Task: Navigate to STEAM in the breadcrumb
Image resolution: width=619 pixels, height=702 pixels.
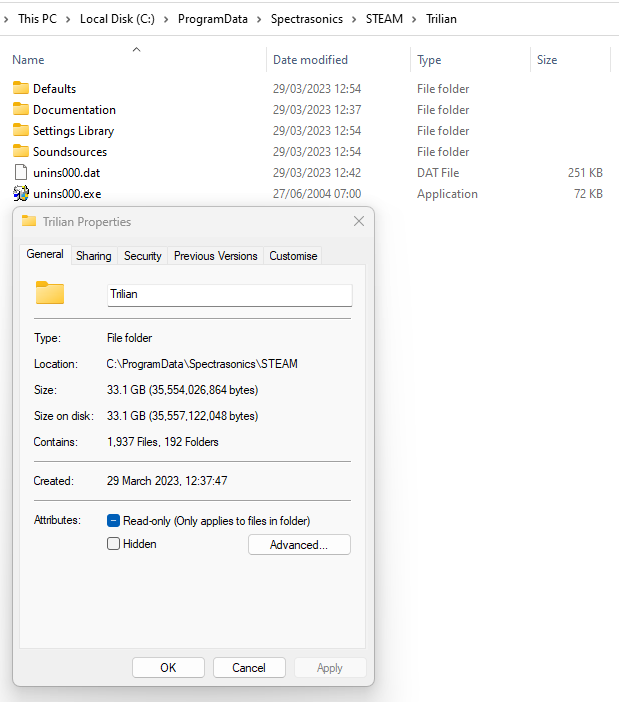Action: coord(384,19)
